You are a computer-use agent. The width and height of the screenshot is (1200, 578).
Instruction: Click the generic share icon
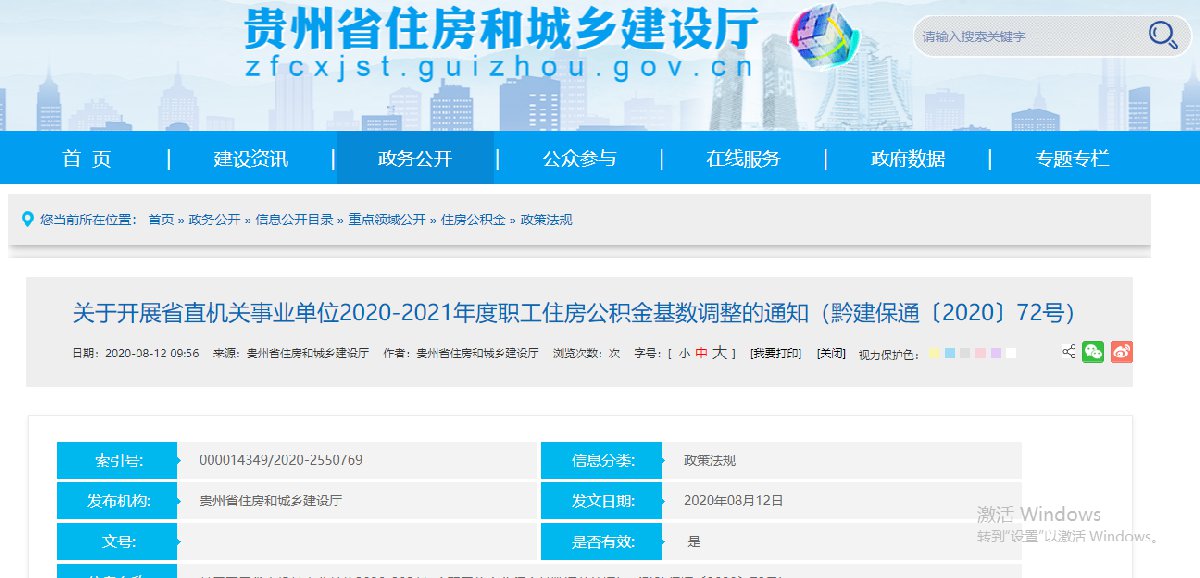(x=1068, y=352)
